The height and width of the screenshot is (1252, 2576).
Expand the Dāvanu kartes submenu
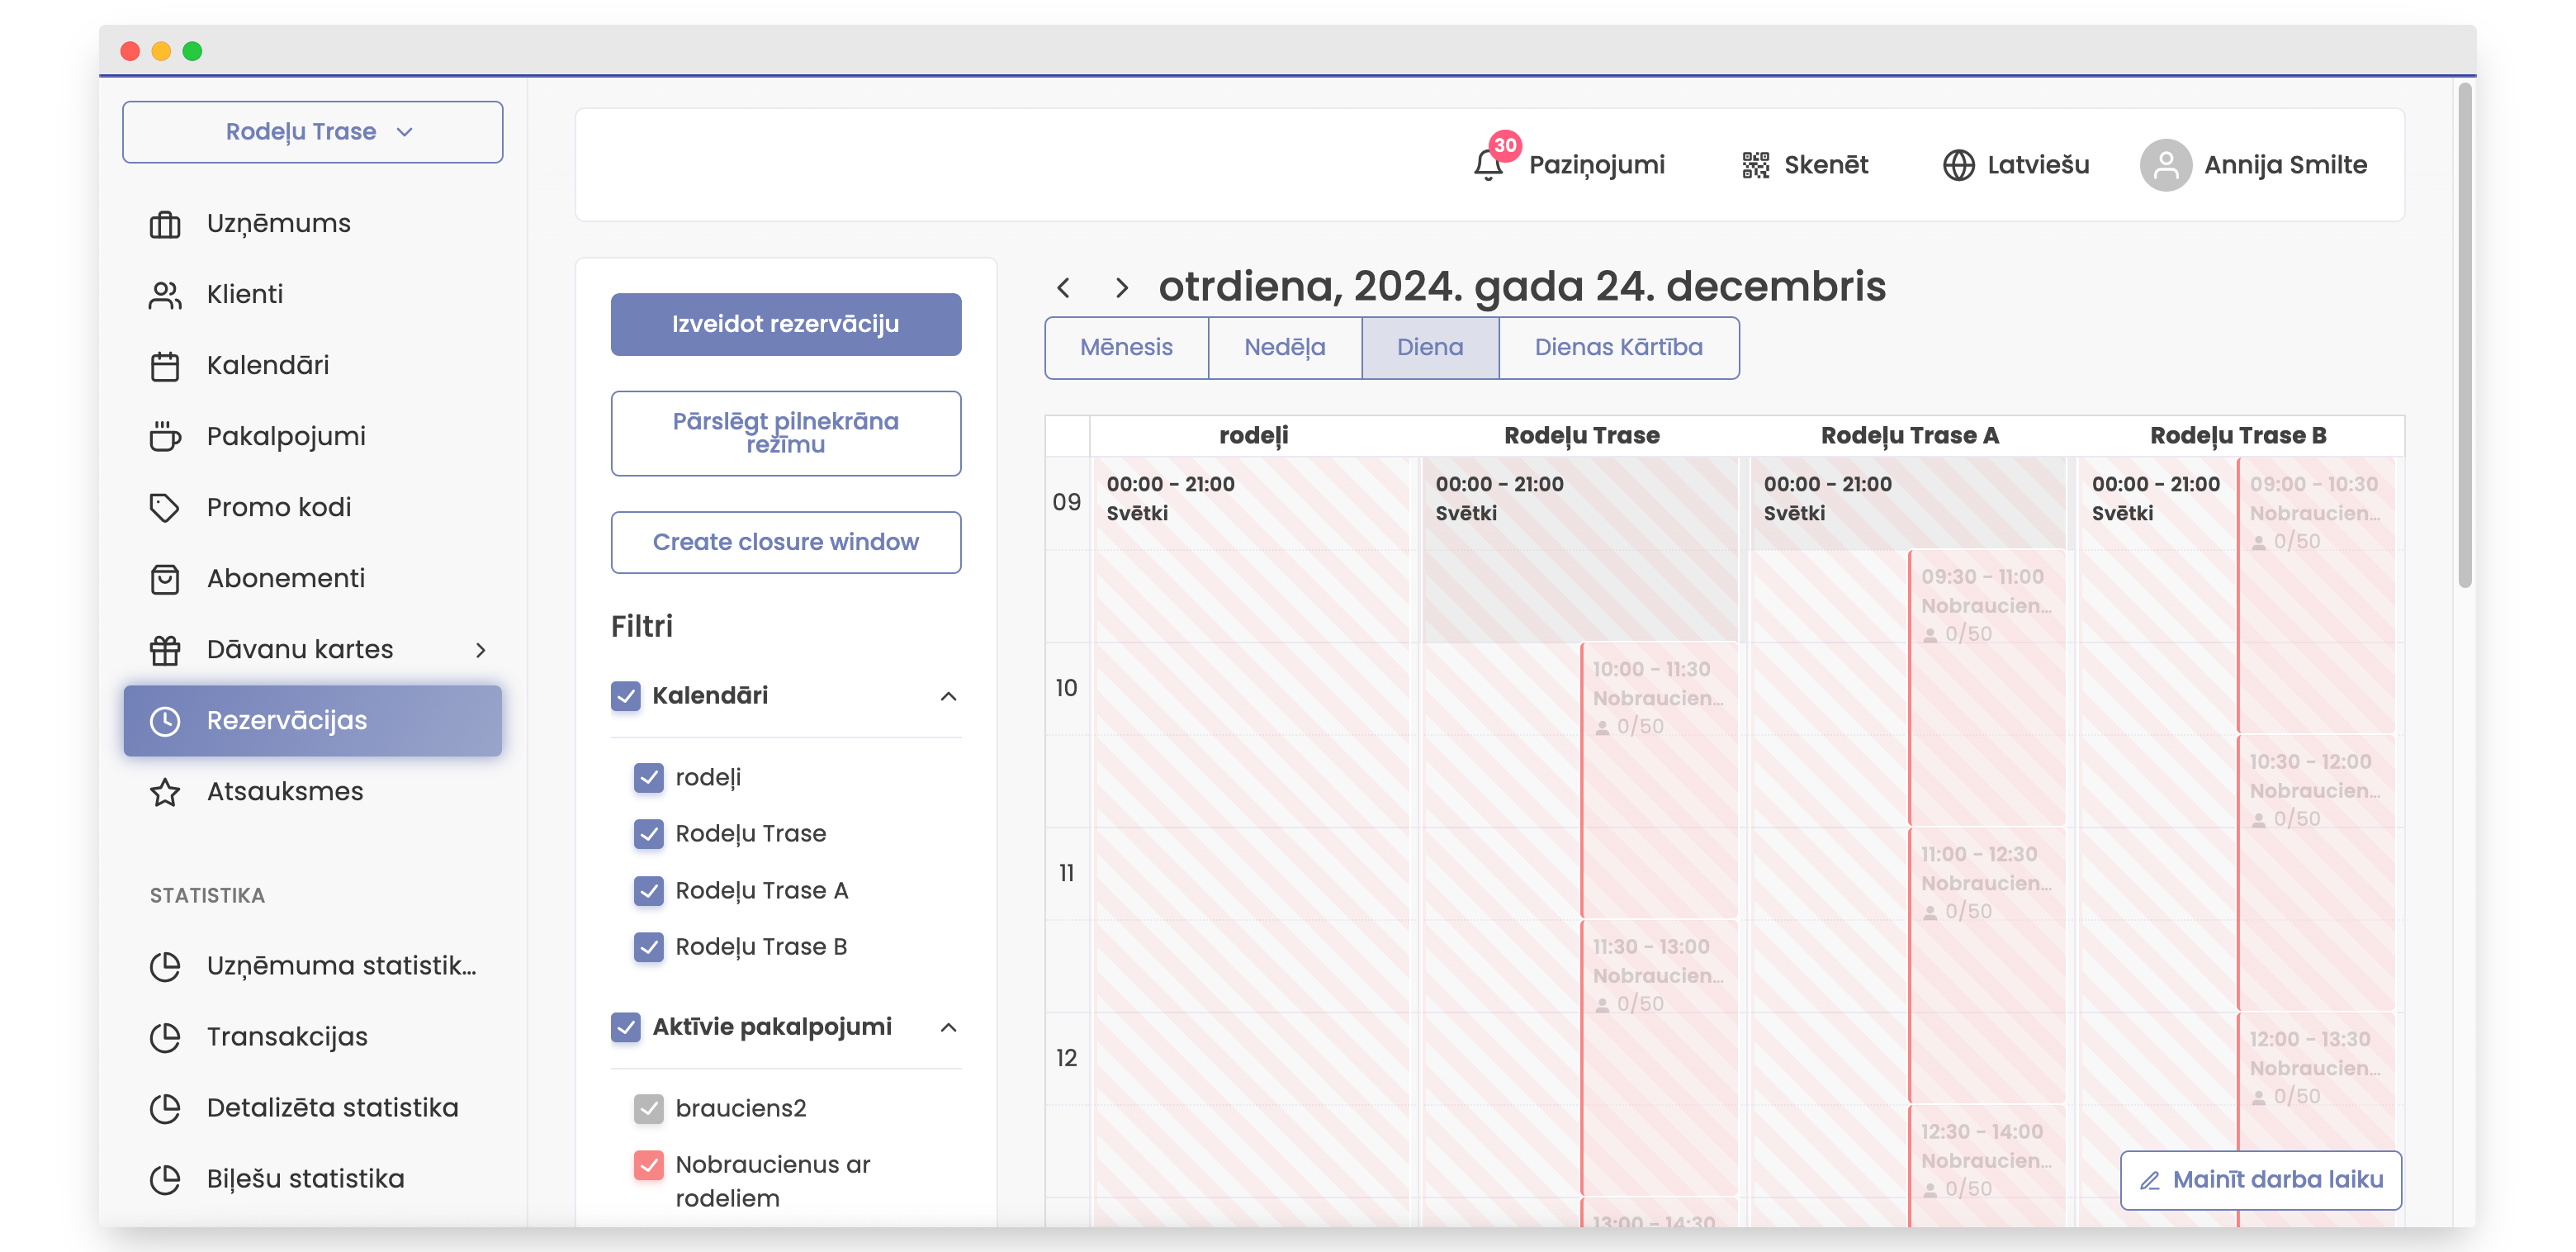click(480, 650)
